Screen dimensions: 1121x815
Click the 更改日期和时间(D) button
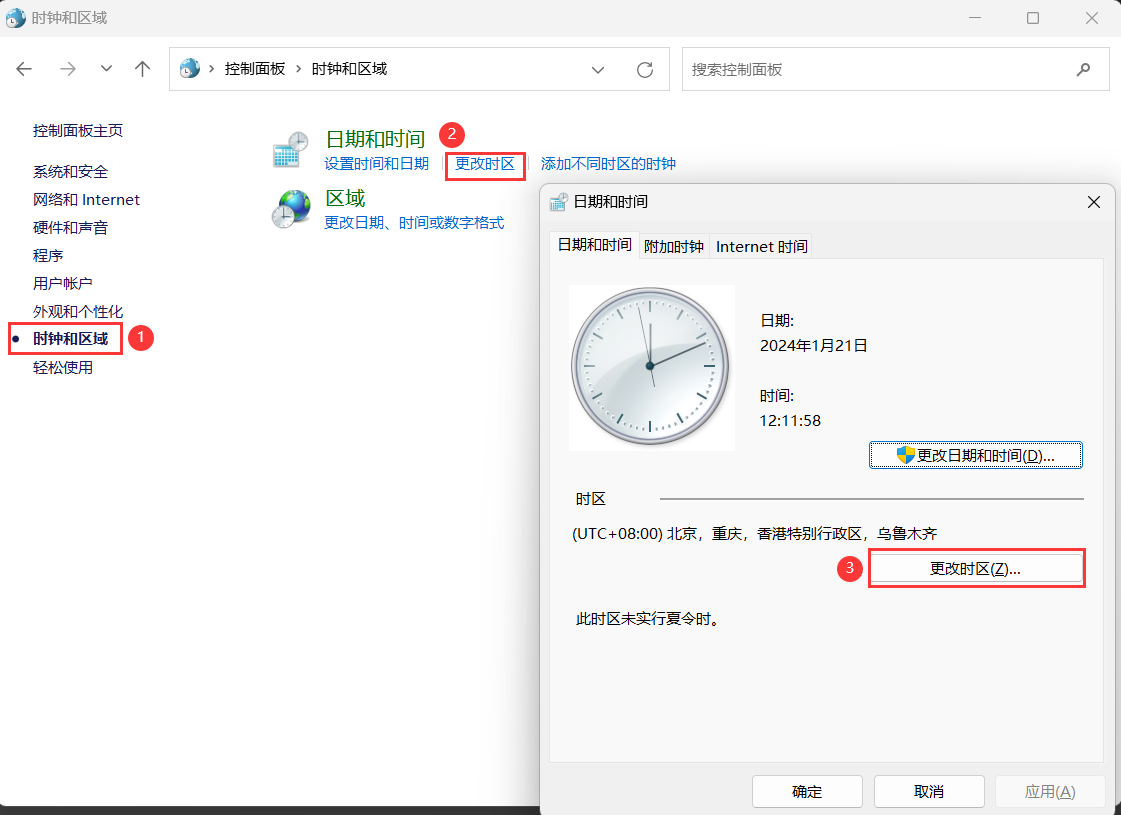pyautogui.click(x=975, y=454)
